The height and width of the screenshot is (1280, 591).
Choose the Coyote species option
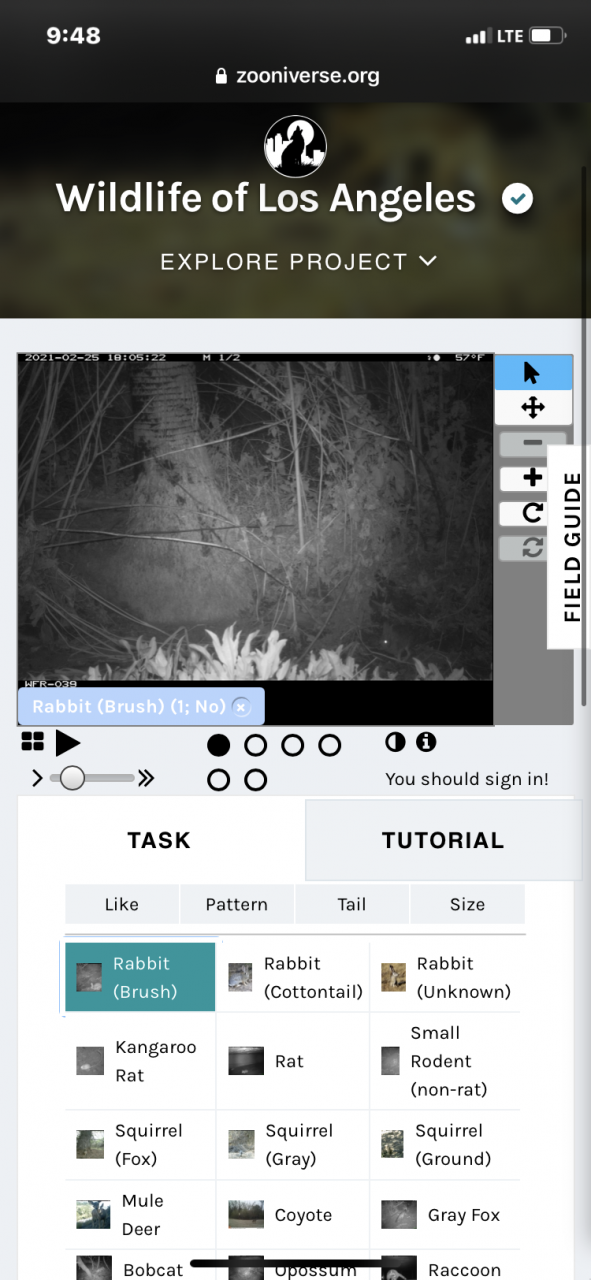292,1215
